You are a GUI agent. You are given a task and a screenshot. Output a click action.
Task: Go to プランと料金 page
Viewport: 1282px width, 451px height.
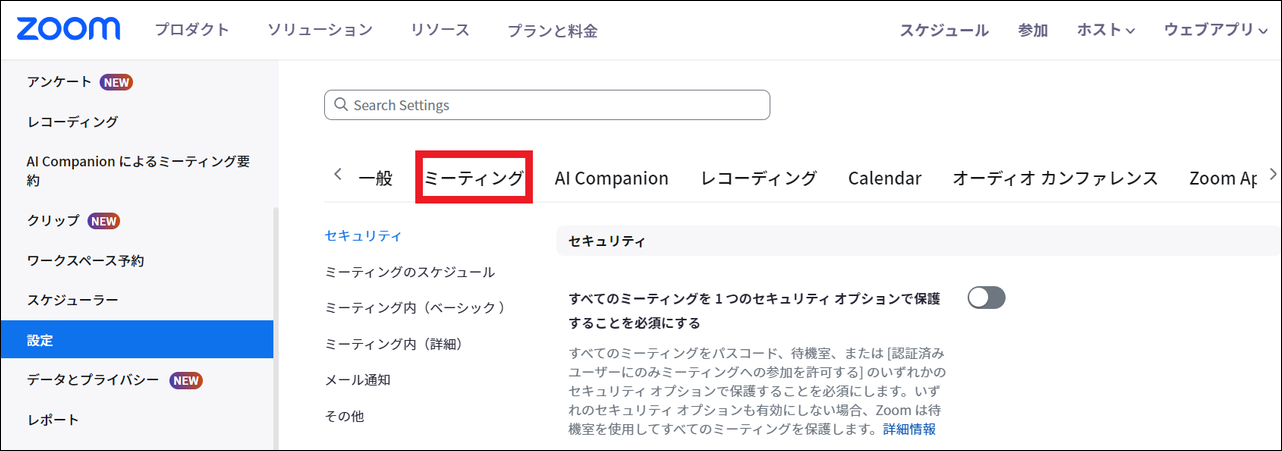pyautogui.click(x=552, y=31)
